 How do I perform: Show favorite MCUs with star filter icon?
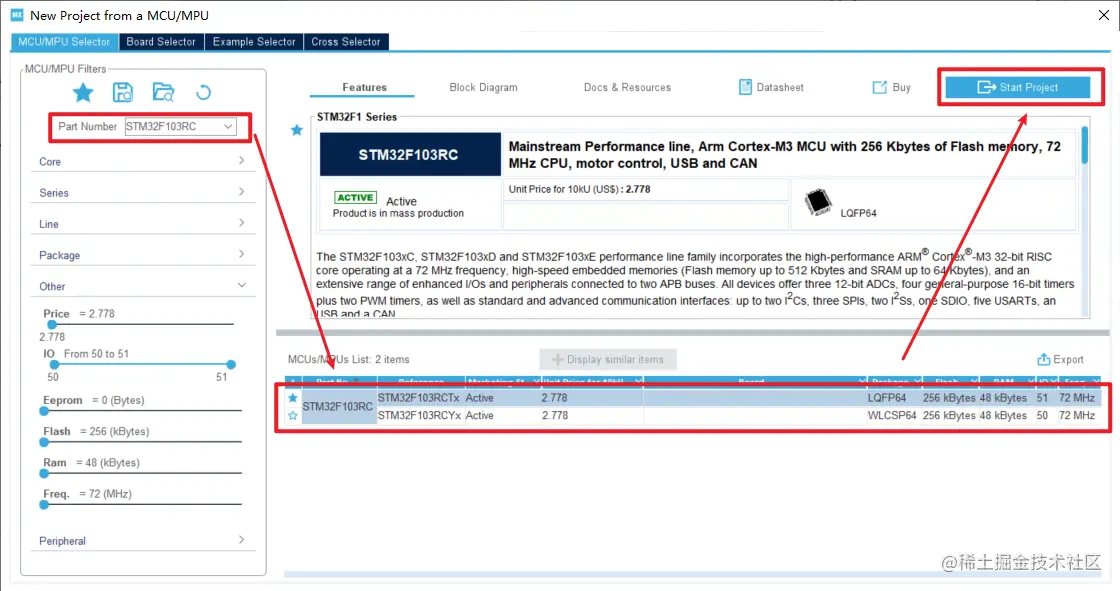point(83,92)
